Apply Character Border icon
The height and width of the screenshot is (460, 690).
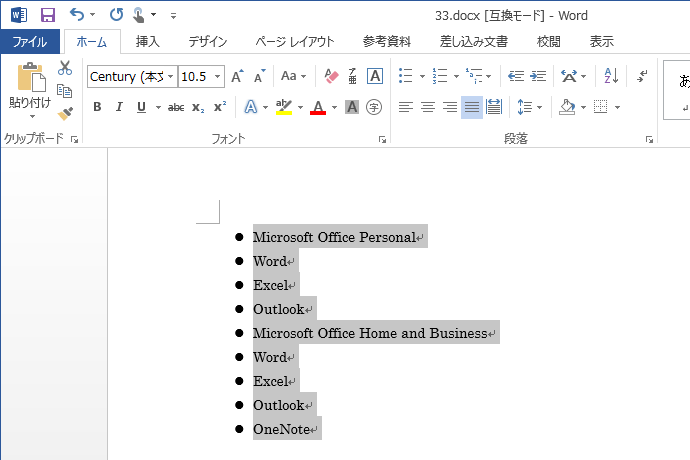375,76
